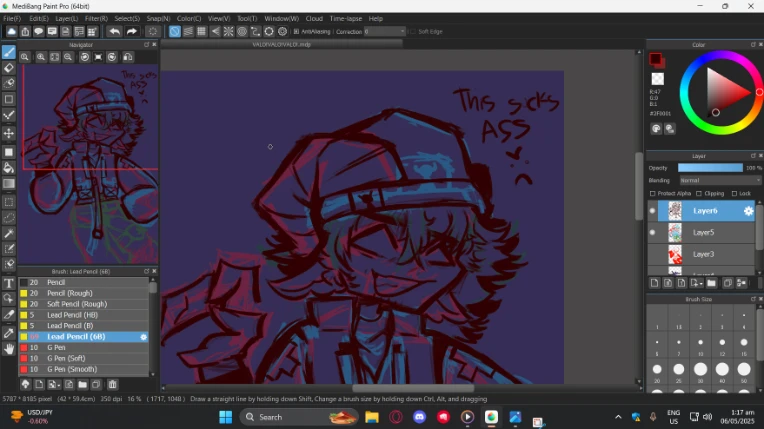764x429 pixels.
Task: Open the Layer menu
Action: click(67, 19)
